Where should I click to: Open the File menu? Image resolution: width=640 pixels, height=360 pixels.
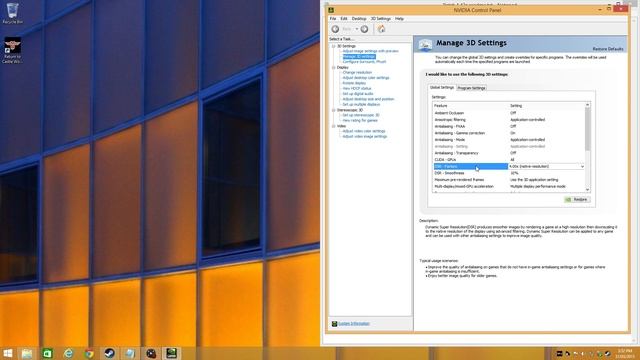pyautogui.click(x=333, y=19)
